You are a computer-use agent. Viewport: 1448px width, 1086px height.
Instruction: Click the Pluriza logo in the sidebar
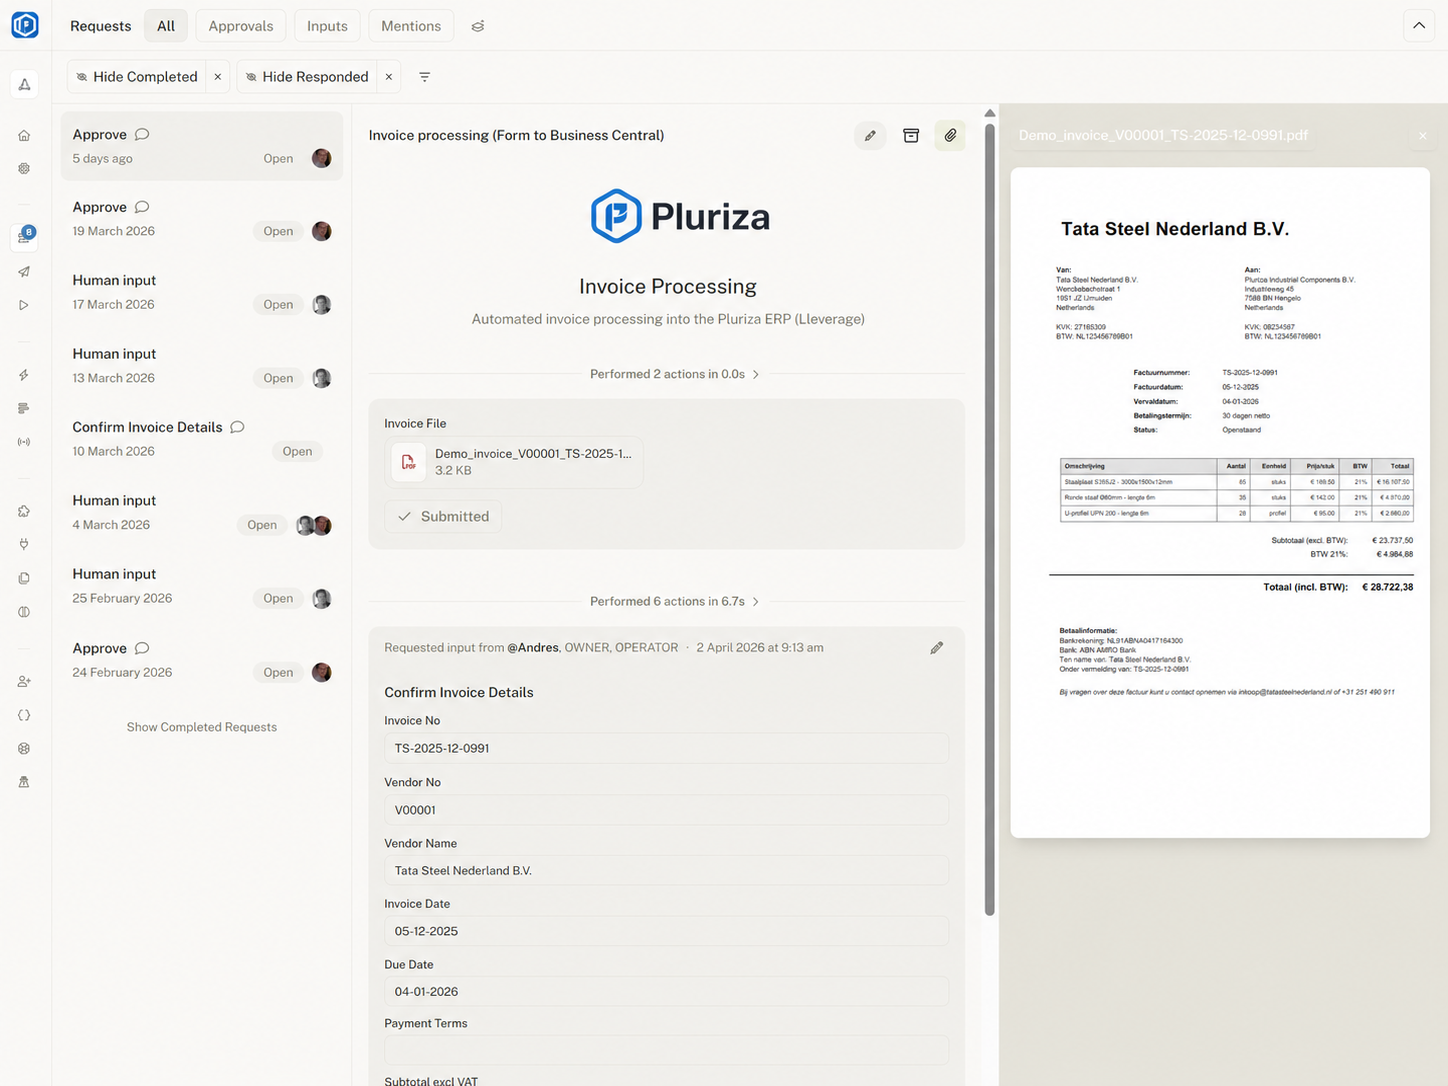tap(25, 25)
